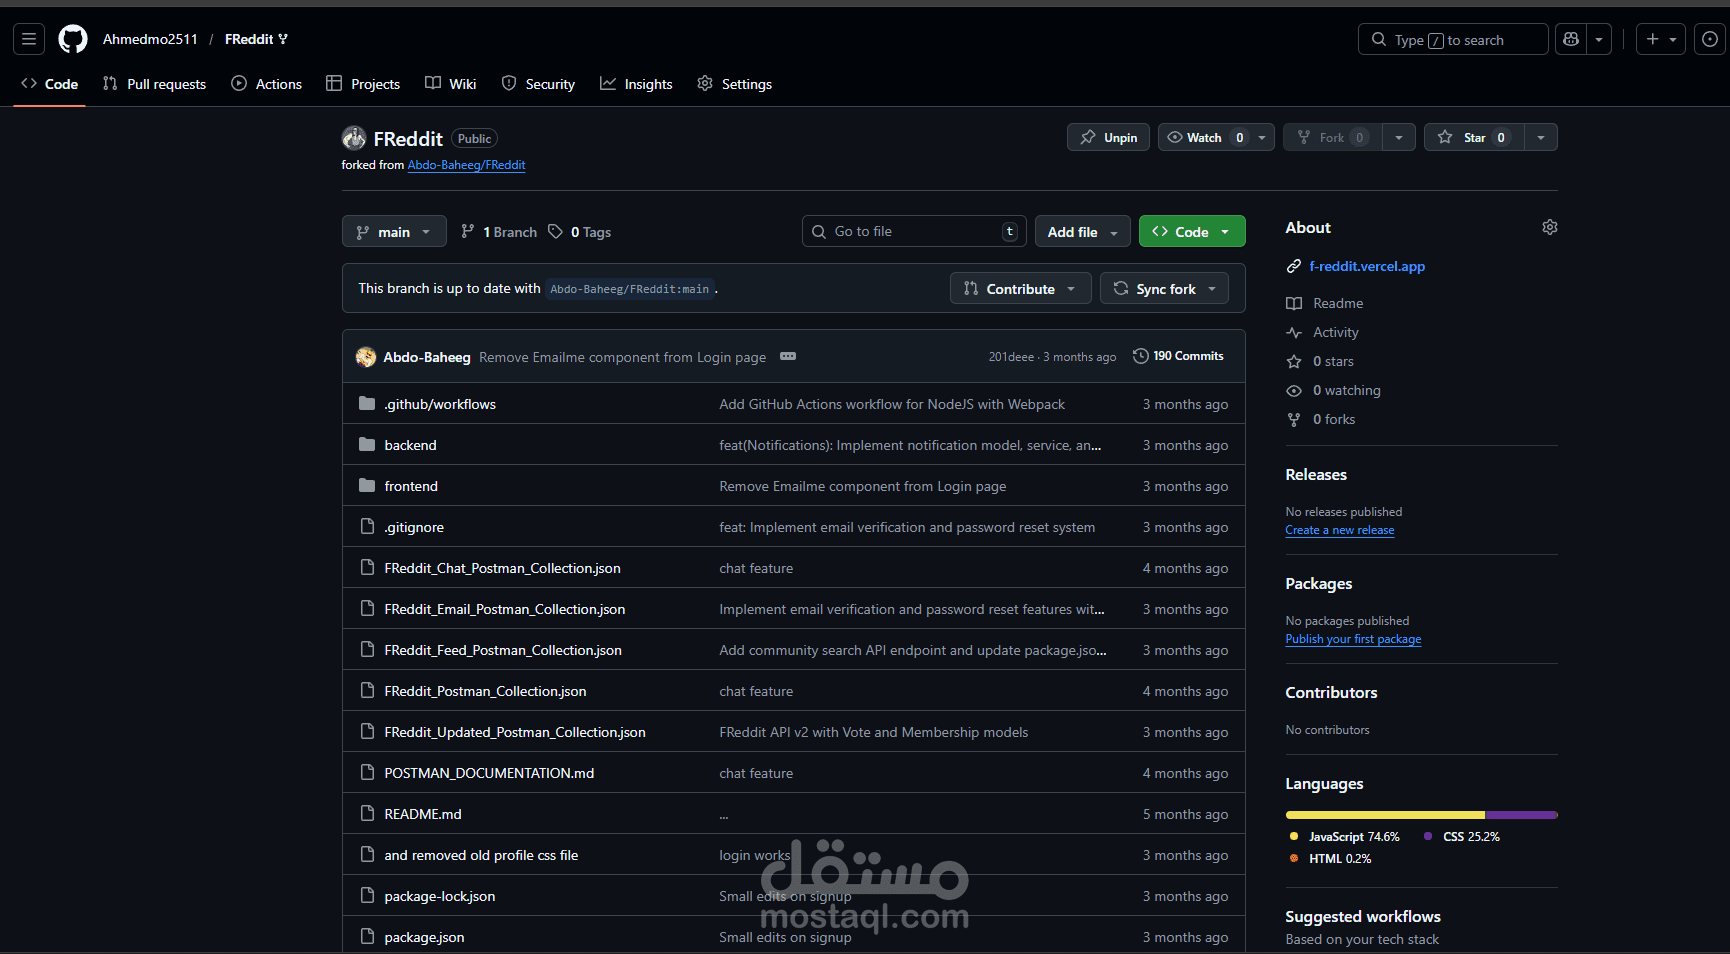
Task: Click the .gitignore file icon
Action: coord(367,527)
